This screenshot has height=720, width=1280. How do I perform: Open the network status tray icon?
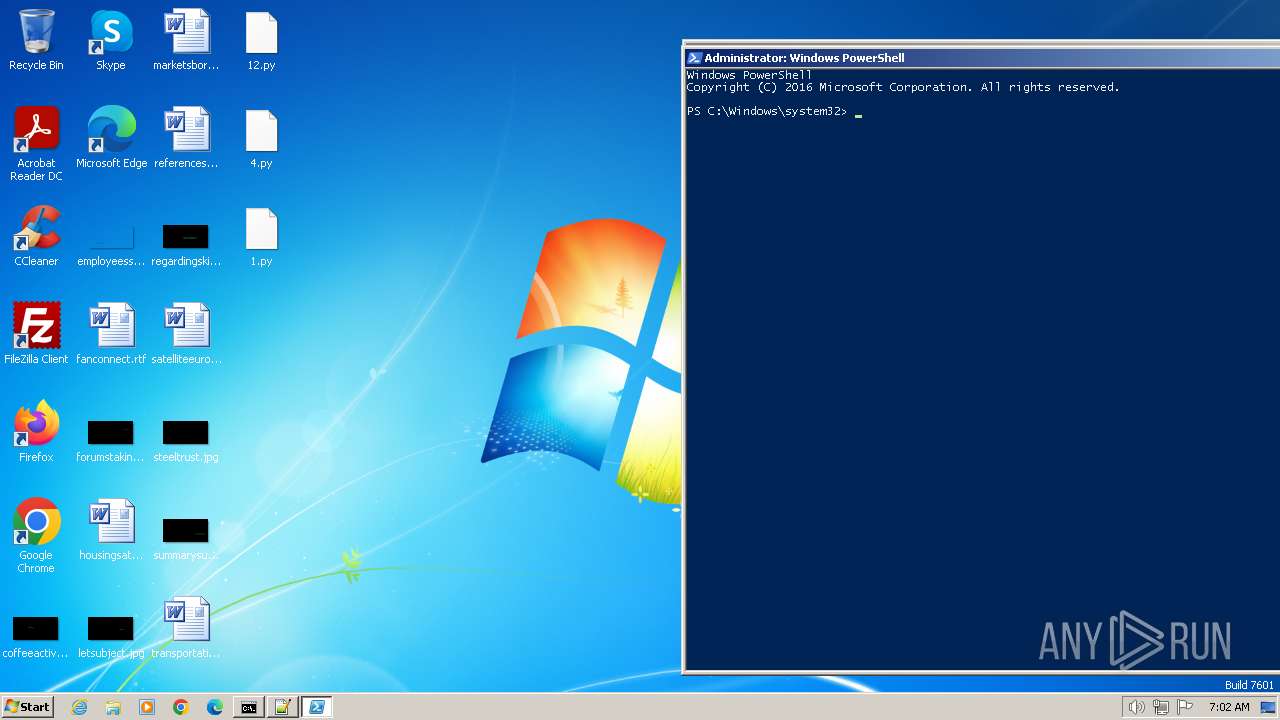coord(1161,707)
